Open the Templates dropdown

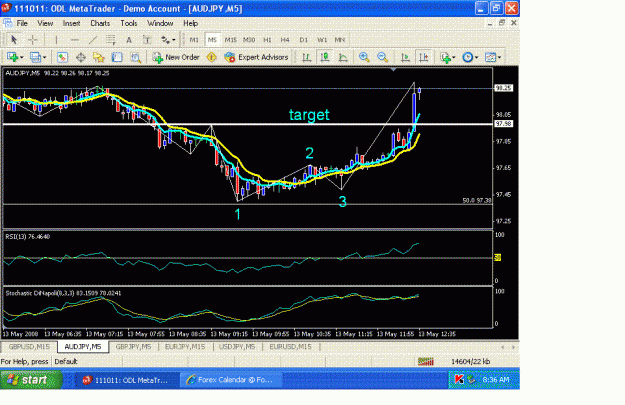pos(493,57)
